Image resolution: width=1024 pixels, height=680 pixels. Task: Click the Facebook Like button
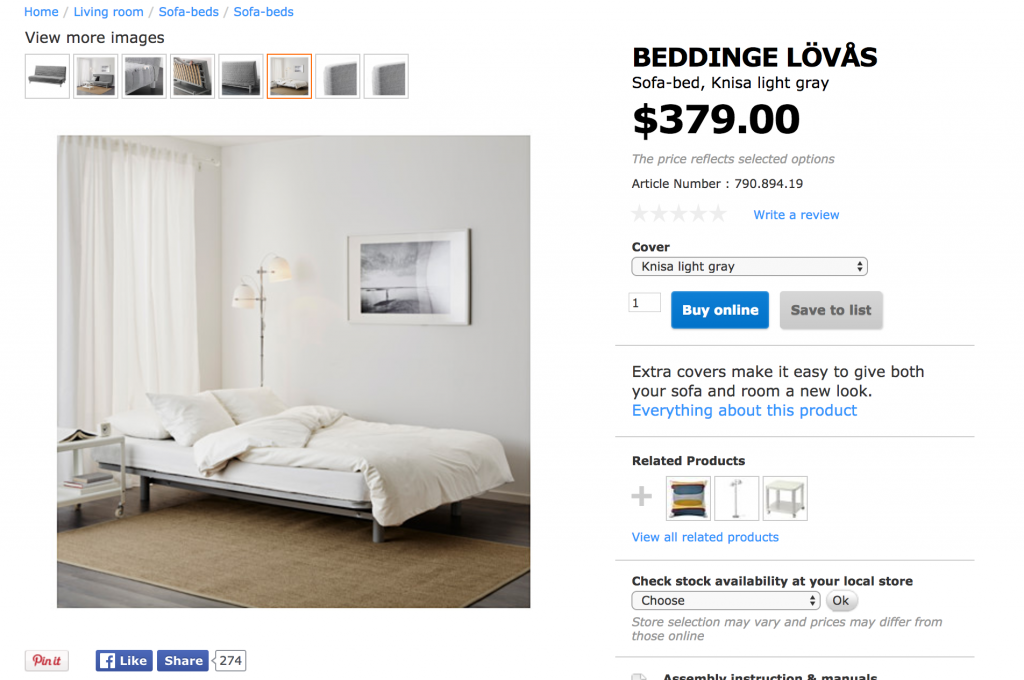[124, 660]
